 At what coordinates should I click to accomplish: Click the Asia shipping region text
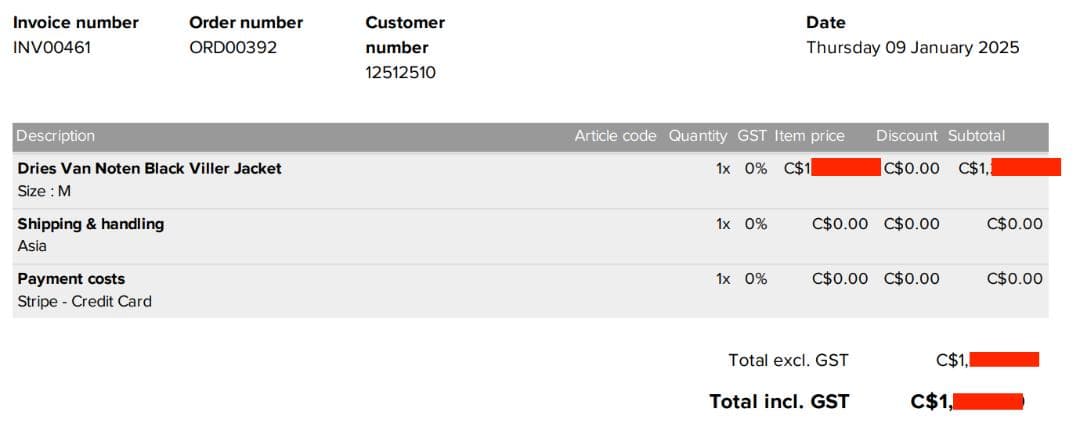click(32, 246)
